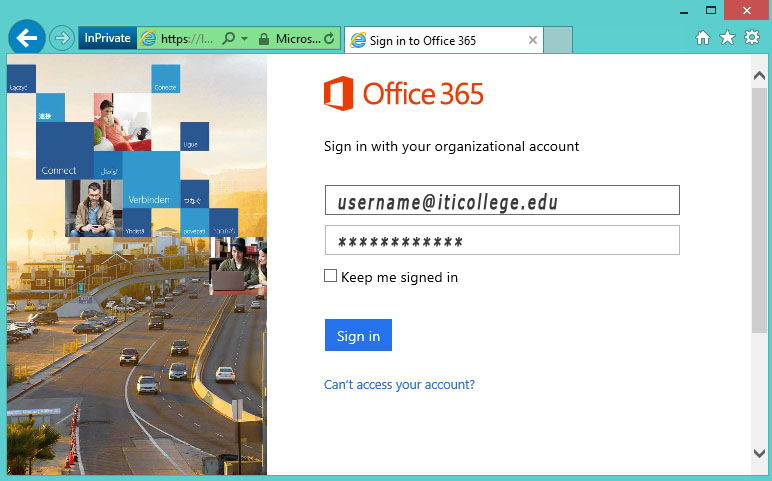Open the browser Home page icon

[703, 38]
